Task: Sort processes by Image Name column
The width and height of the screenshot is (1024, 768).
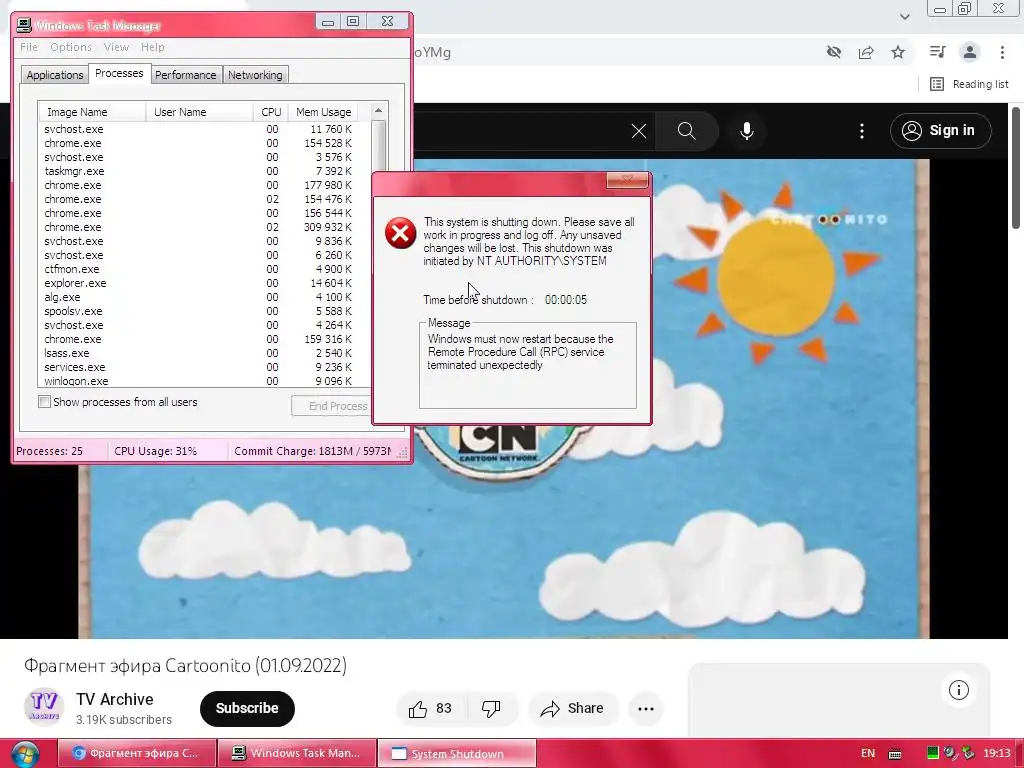Action: (x=92, y=112)
